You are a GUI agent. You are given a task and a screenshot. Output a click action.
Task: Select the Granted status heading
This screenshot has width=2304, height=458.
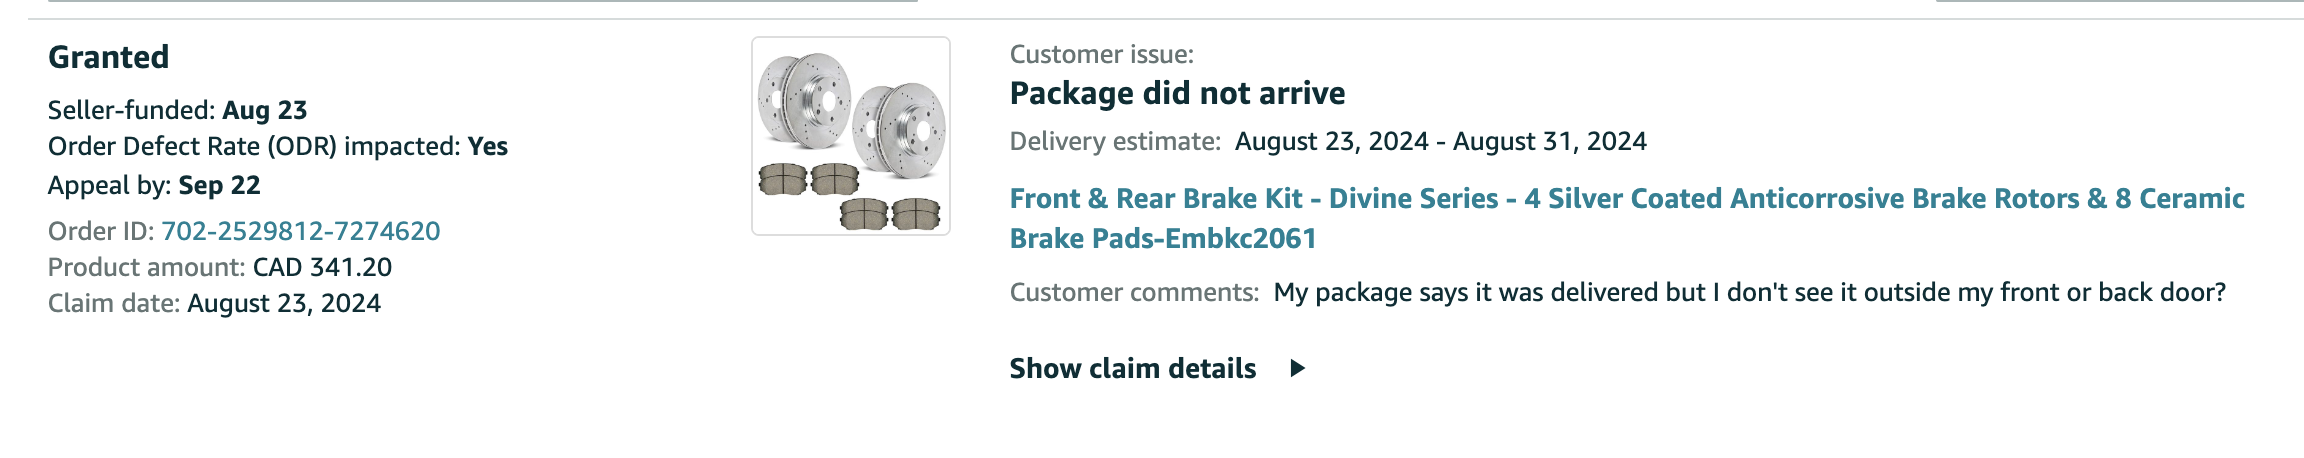pos(109,57)
